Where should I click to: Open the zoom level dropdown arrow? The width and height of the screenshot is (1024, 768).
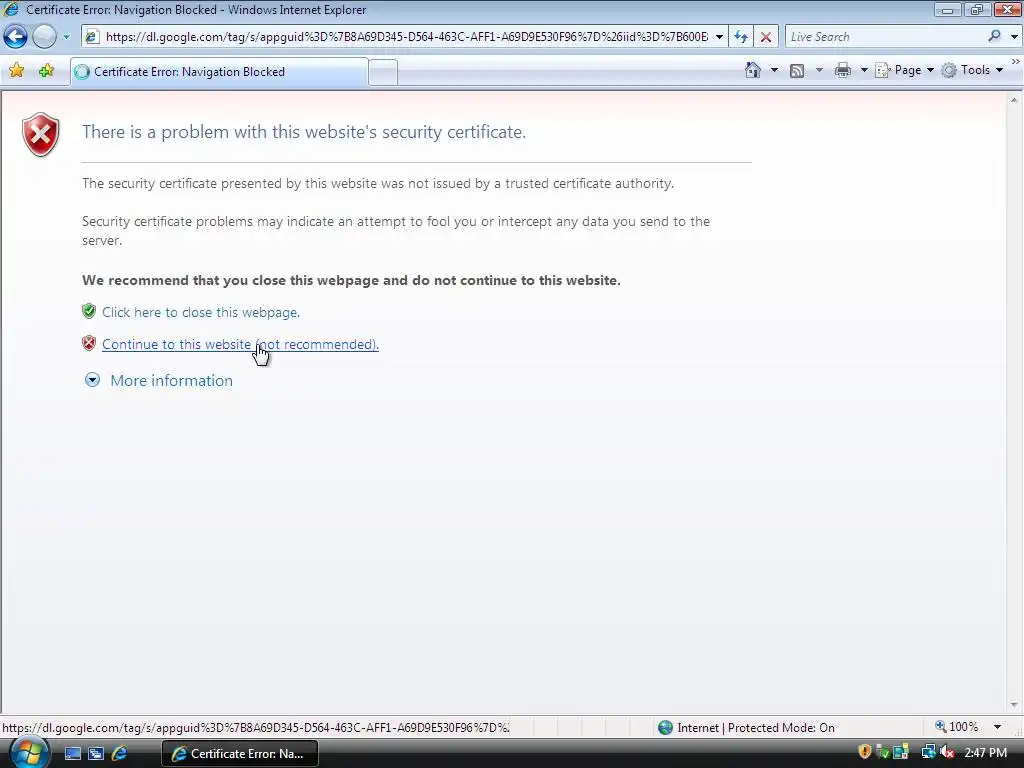[x=997, y=727]
